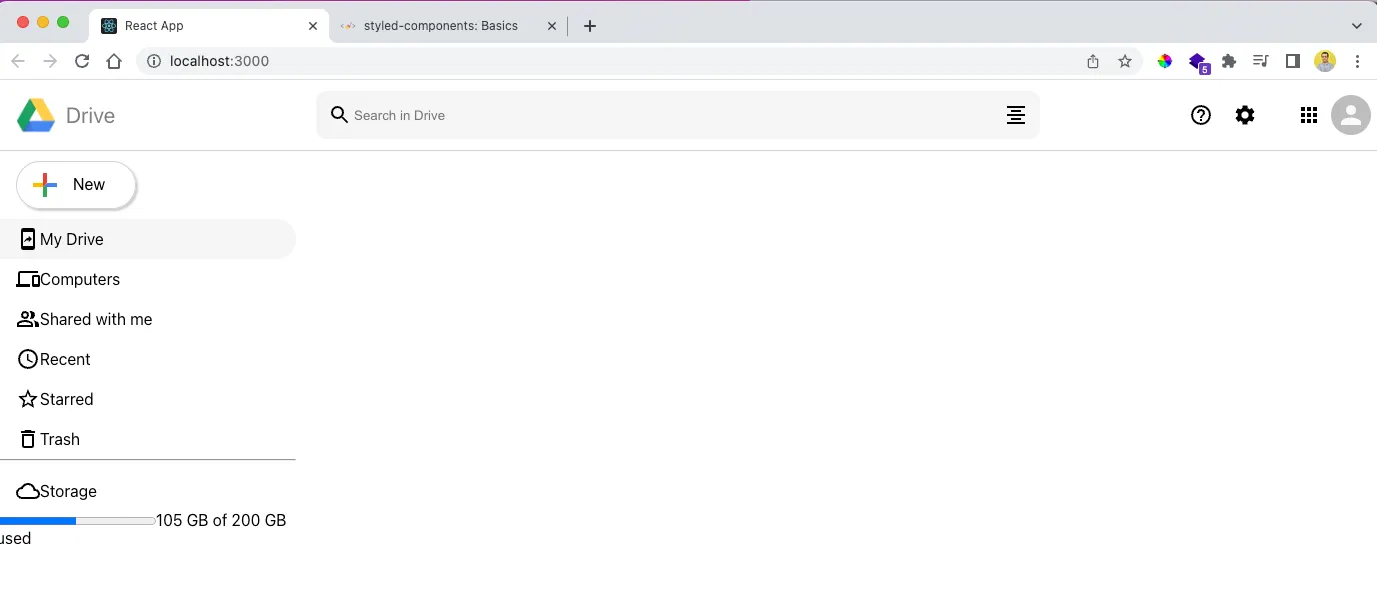This screenshot has height=601, width=1377.
Task: Select Computers in sidebar
Action: coord(148,279)
